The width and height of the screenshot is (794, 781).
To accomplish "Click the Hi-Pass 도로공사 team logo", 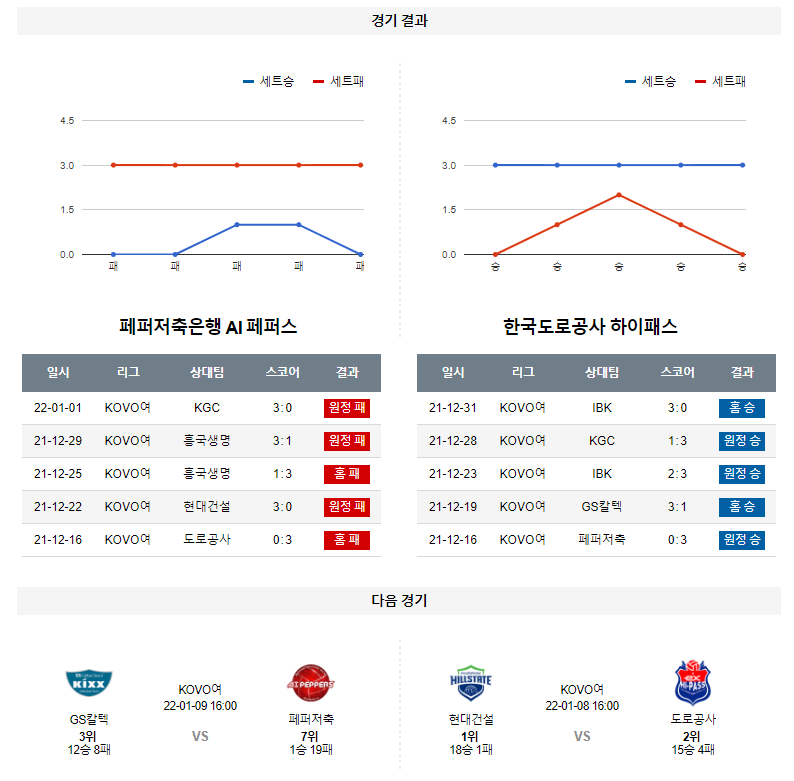I will [693, 683].
